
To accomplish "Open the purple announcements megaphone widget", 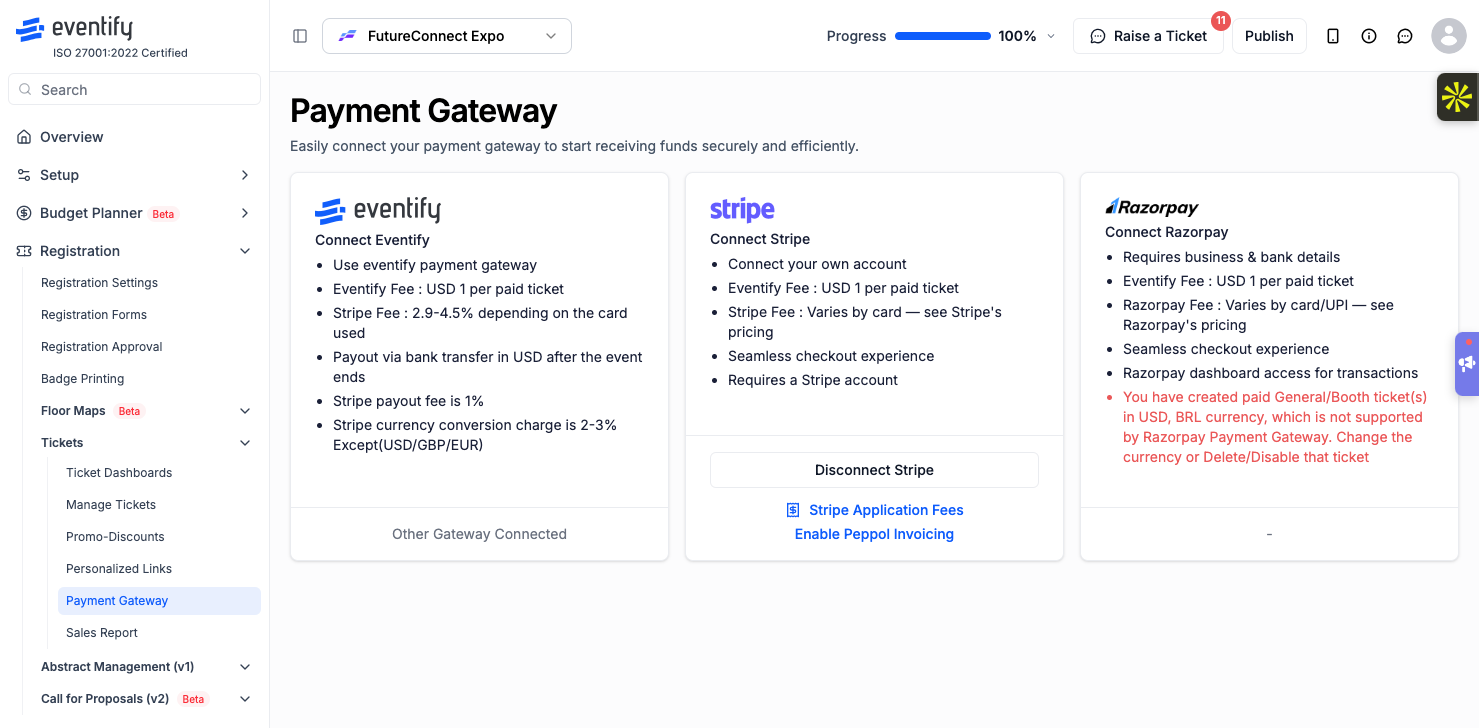I will click(x=1467, y=363).
